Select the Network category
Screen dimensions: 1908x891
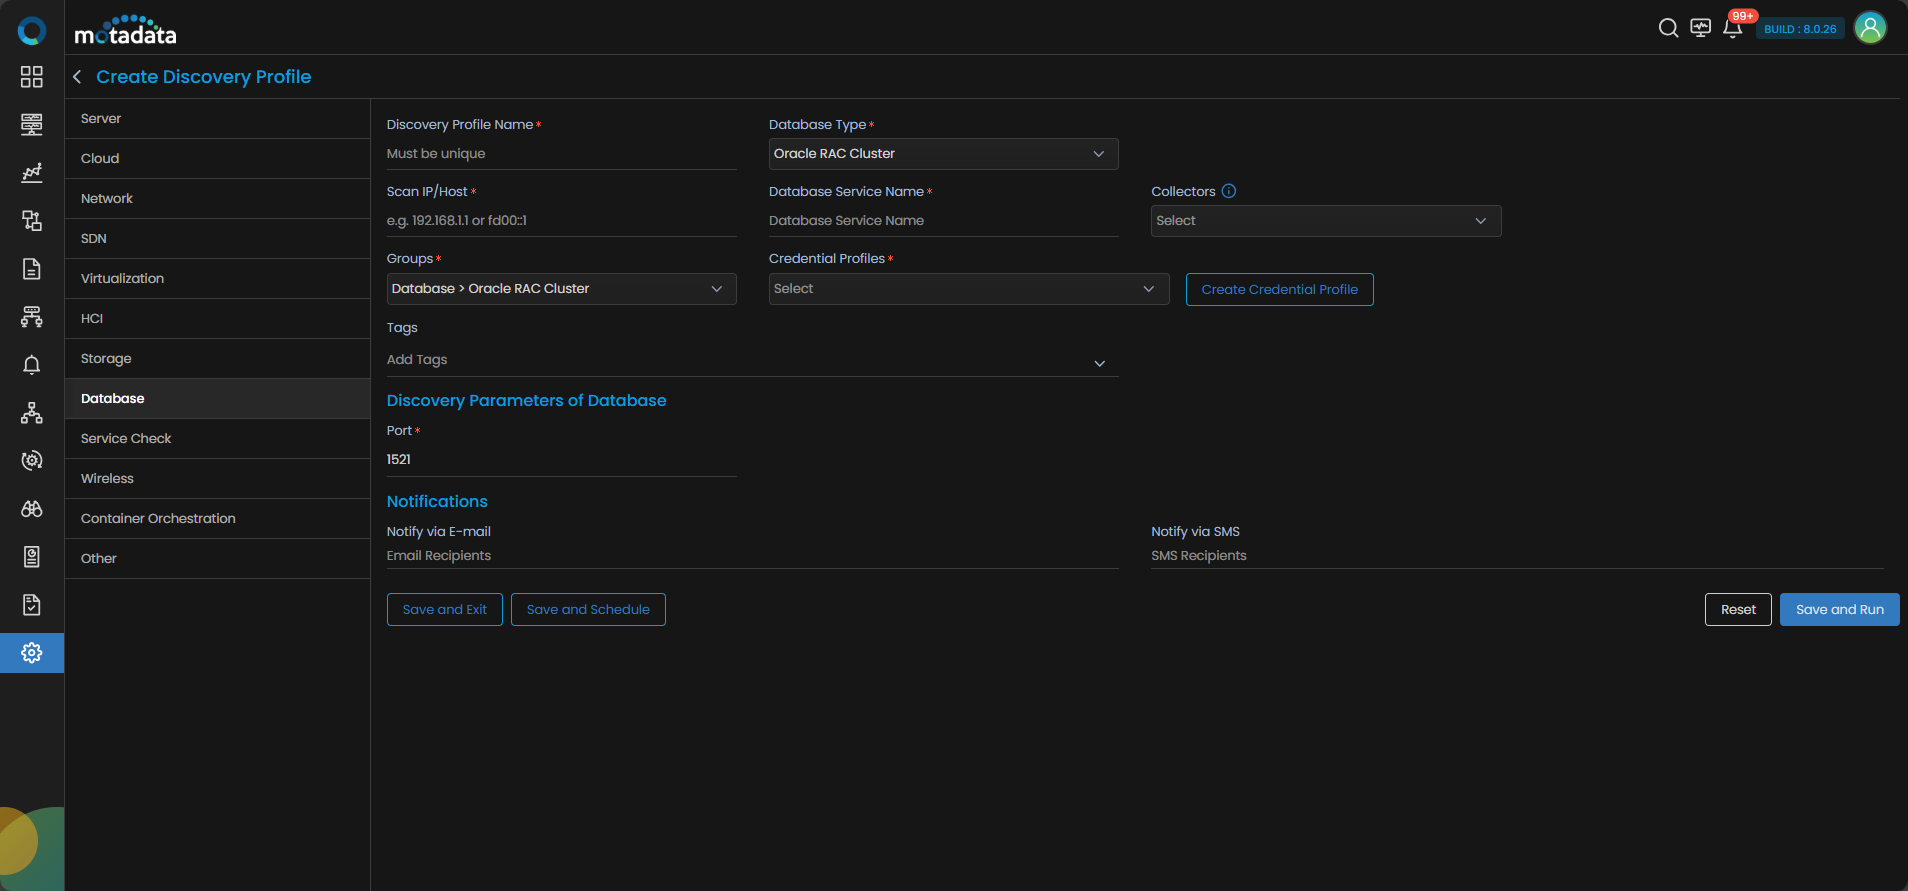coord(107,199)
